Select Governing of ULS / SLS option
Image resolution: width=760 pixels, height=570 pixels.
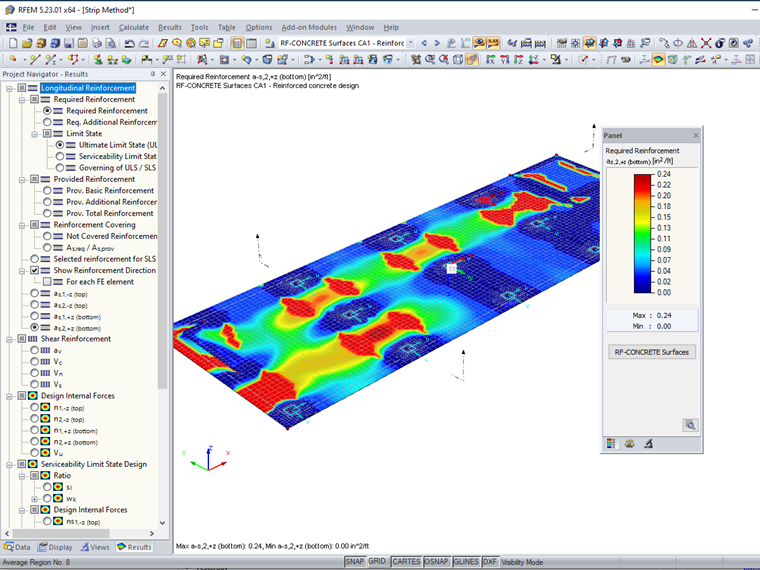pyautogui.click(x=60, y=168)
